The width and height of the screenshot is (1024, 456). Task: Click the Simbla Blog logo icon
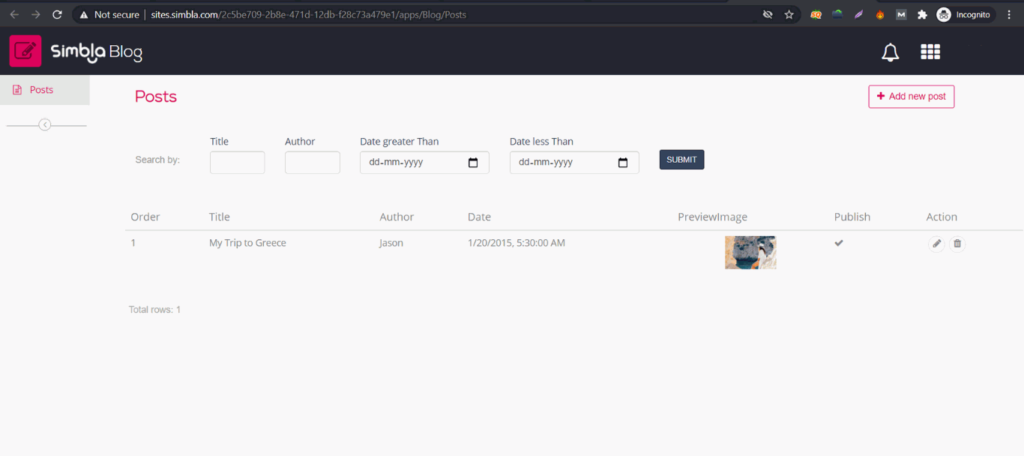click(x=25, y=51)
